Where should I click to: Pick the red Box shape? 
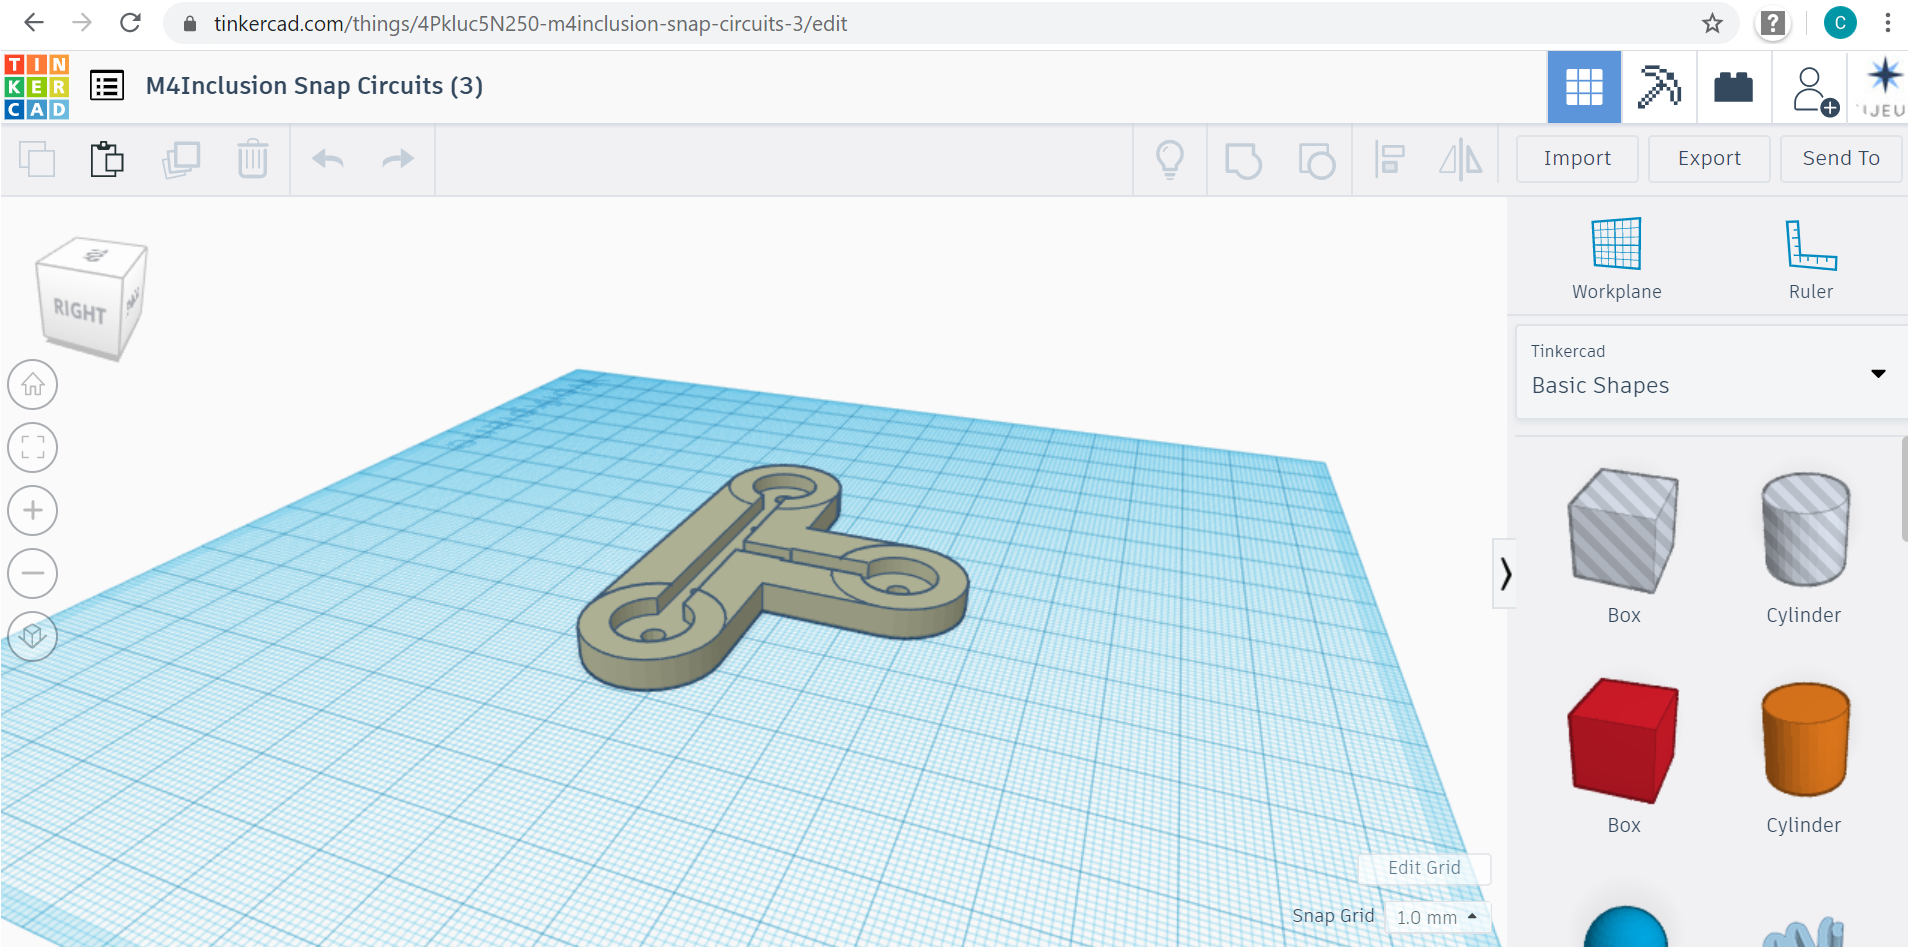tap(1623, 741)
